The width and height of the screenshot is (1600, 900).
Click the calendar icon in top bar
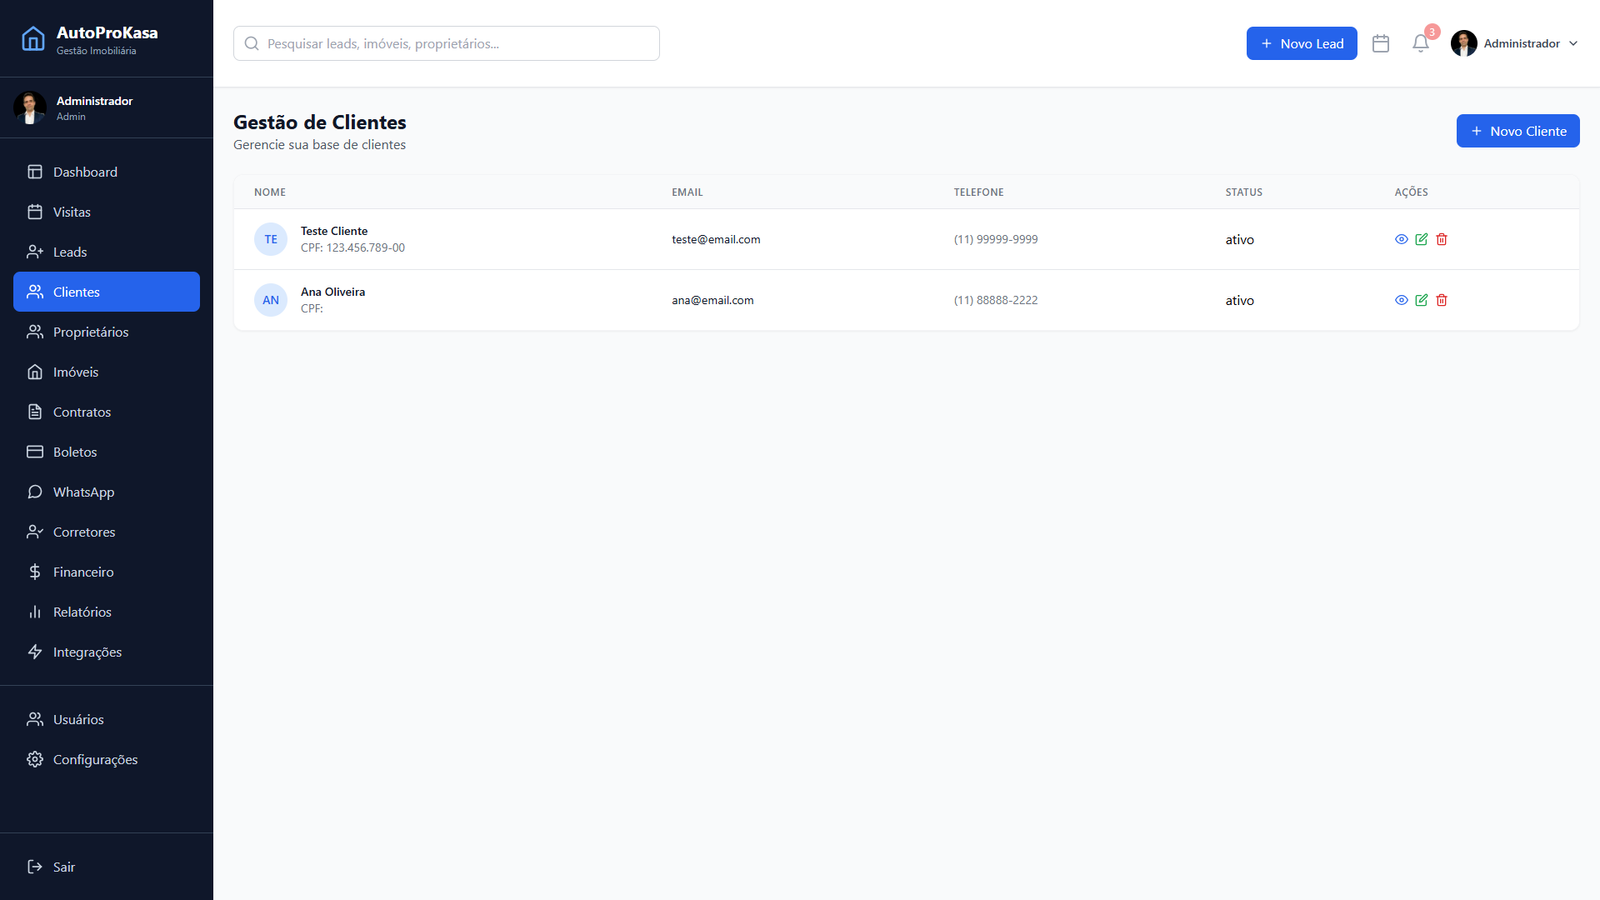pyautogui.click(x=1381, y=44)
